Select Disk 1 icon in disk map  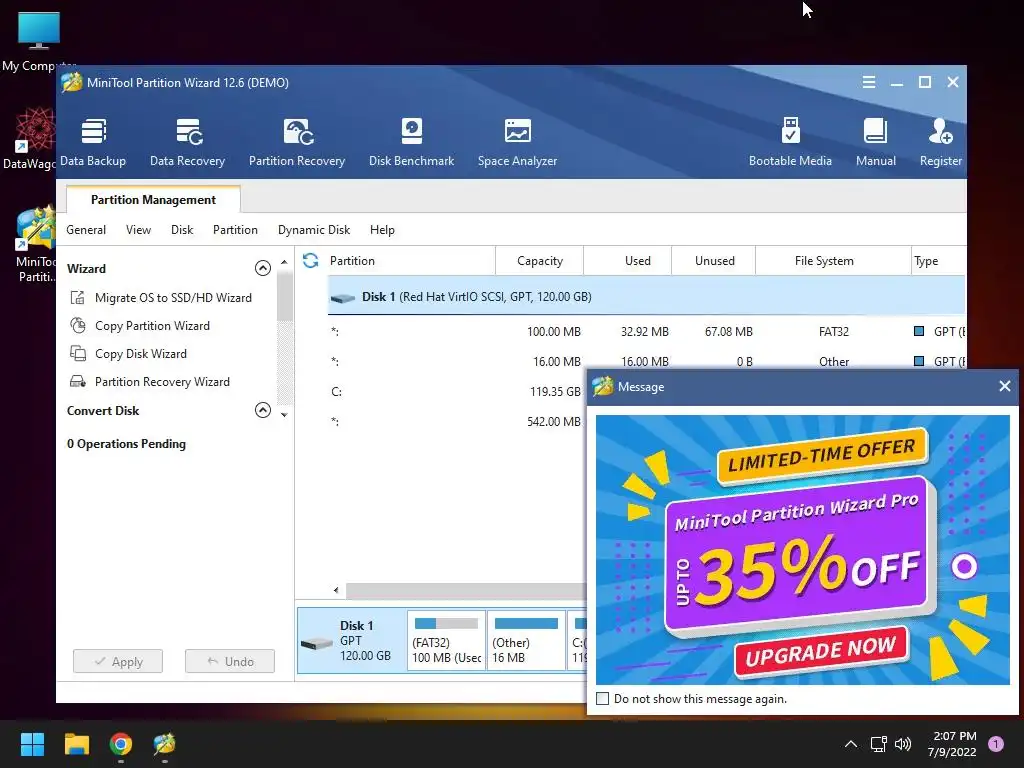pyautogui.click(x=317, y=644)
